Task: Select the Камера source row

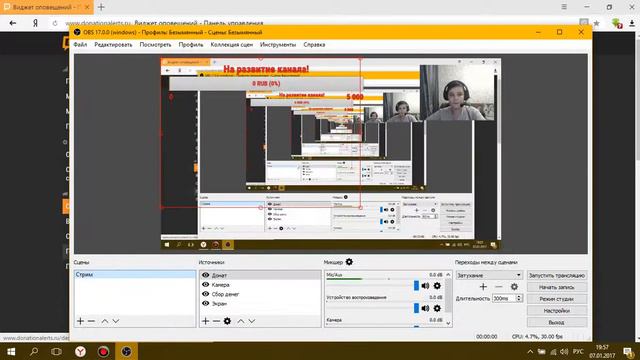Action: 260,284
